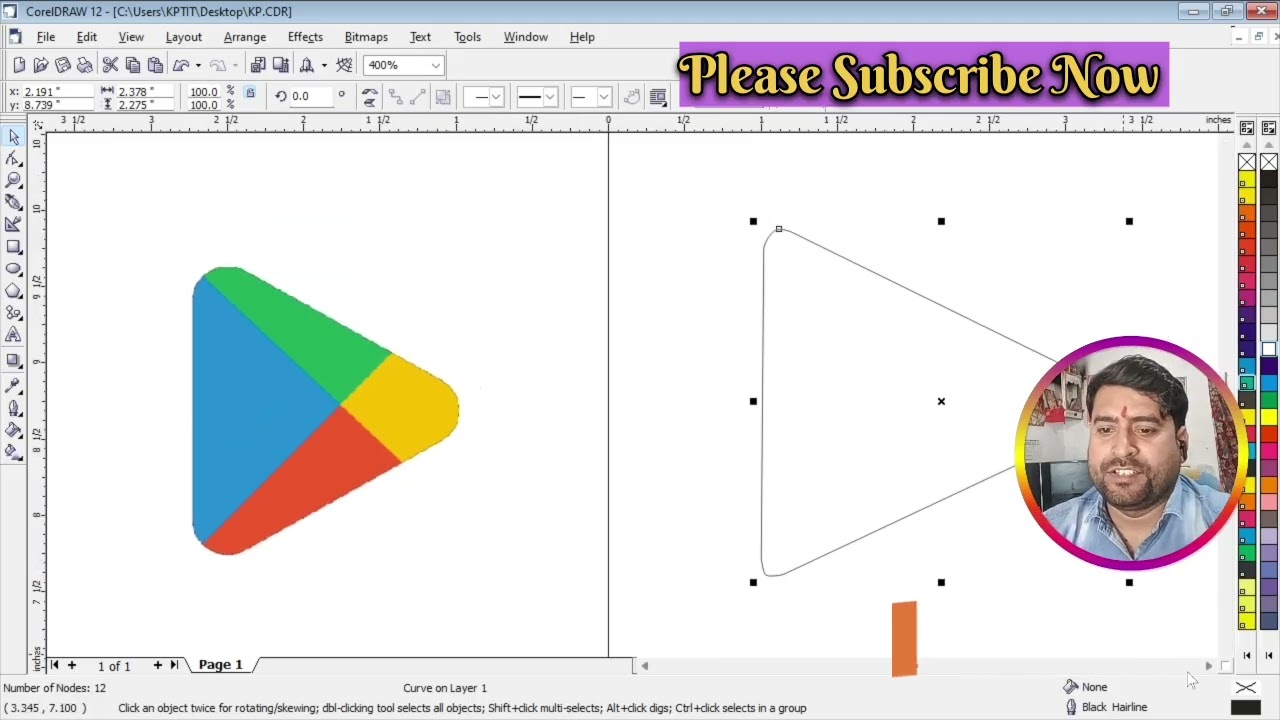Click the horizontal scrollbar right arrow
This screenshot has height=720, width=1280.
point(1208,665)
